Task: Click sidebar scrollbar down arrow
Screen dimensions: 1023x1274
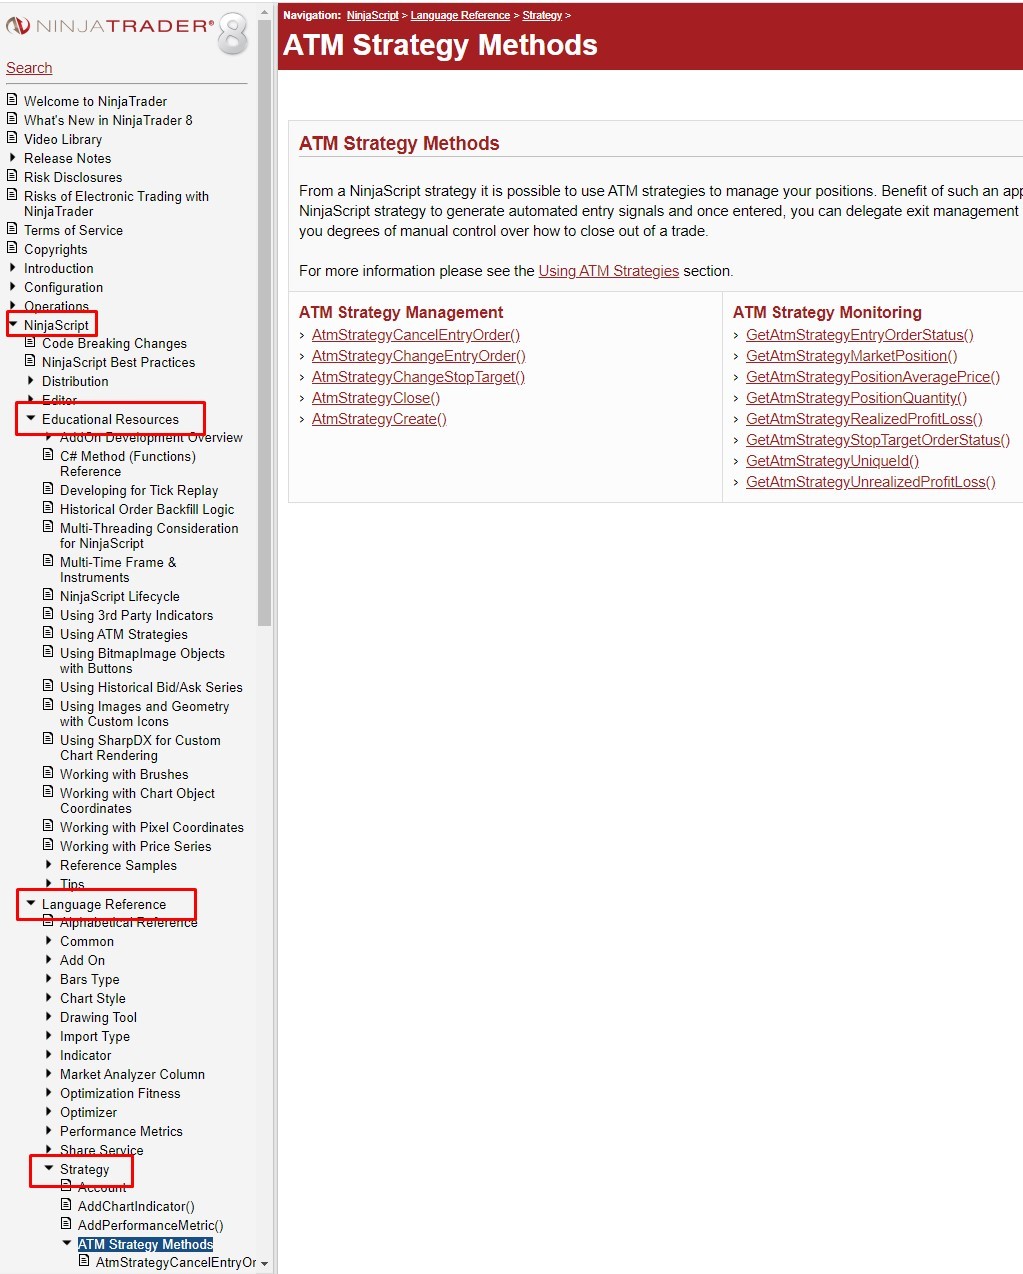Action: coord(264,1264)
